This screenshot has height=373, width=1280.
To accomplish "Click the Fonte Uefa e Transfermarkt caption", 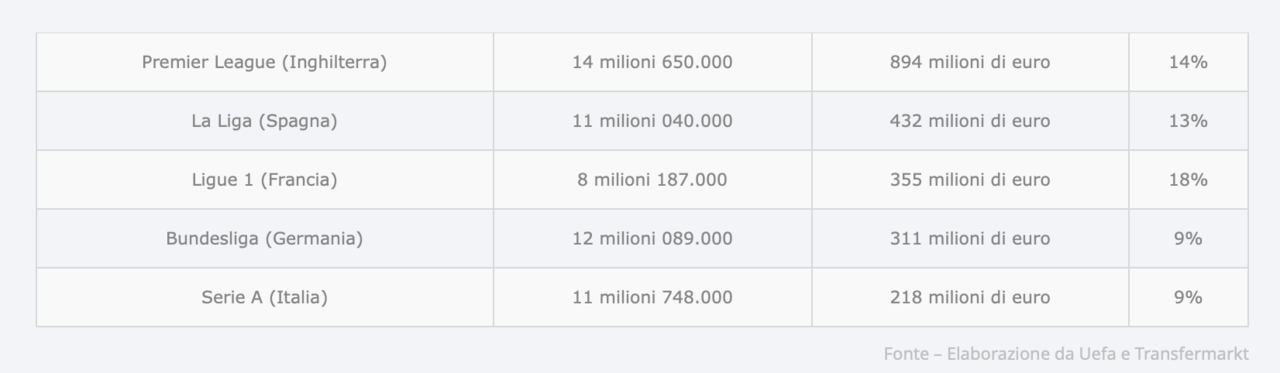I will coord(1066,354).
